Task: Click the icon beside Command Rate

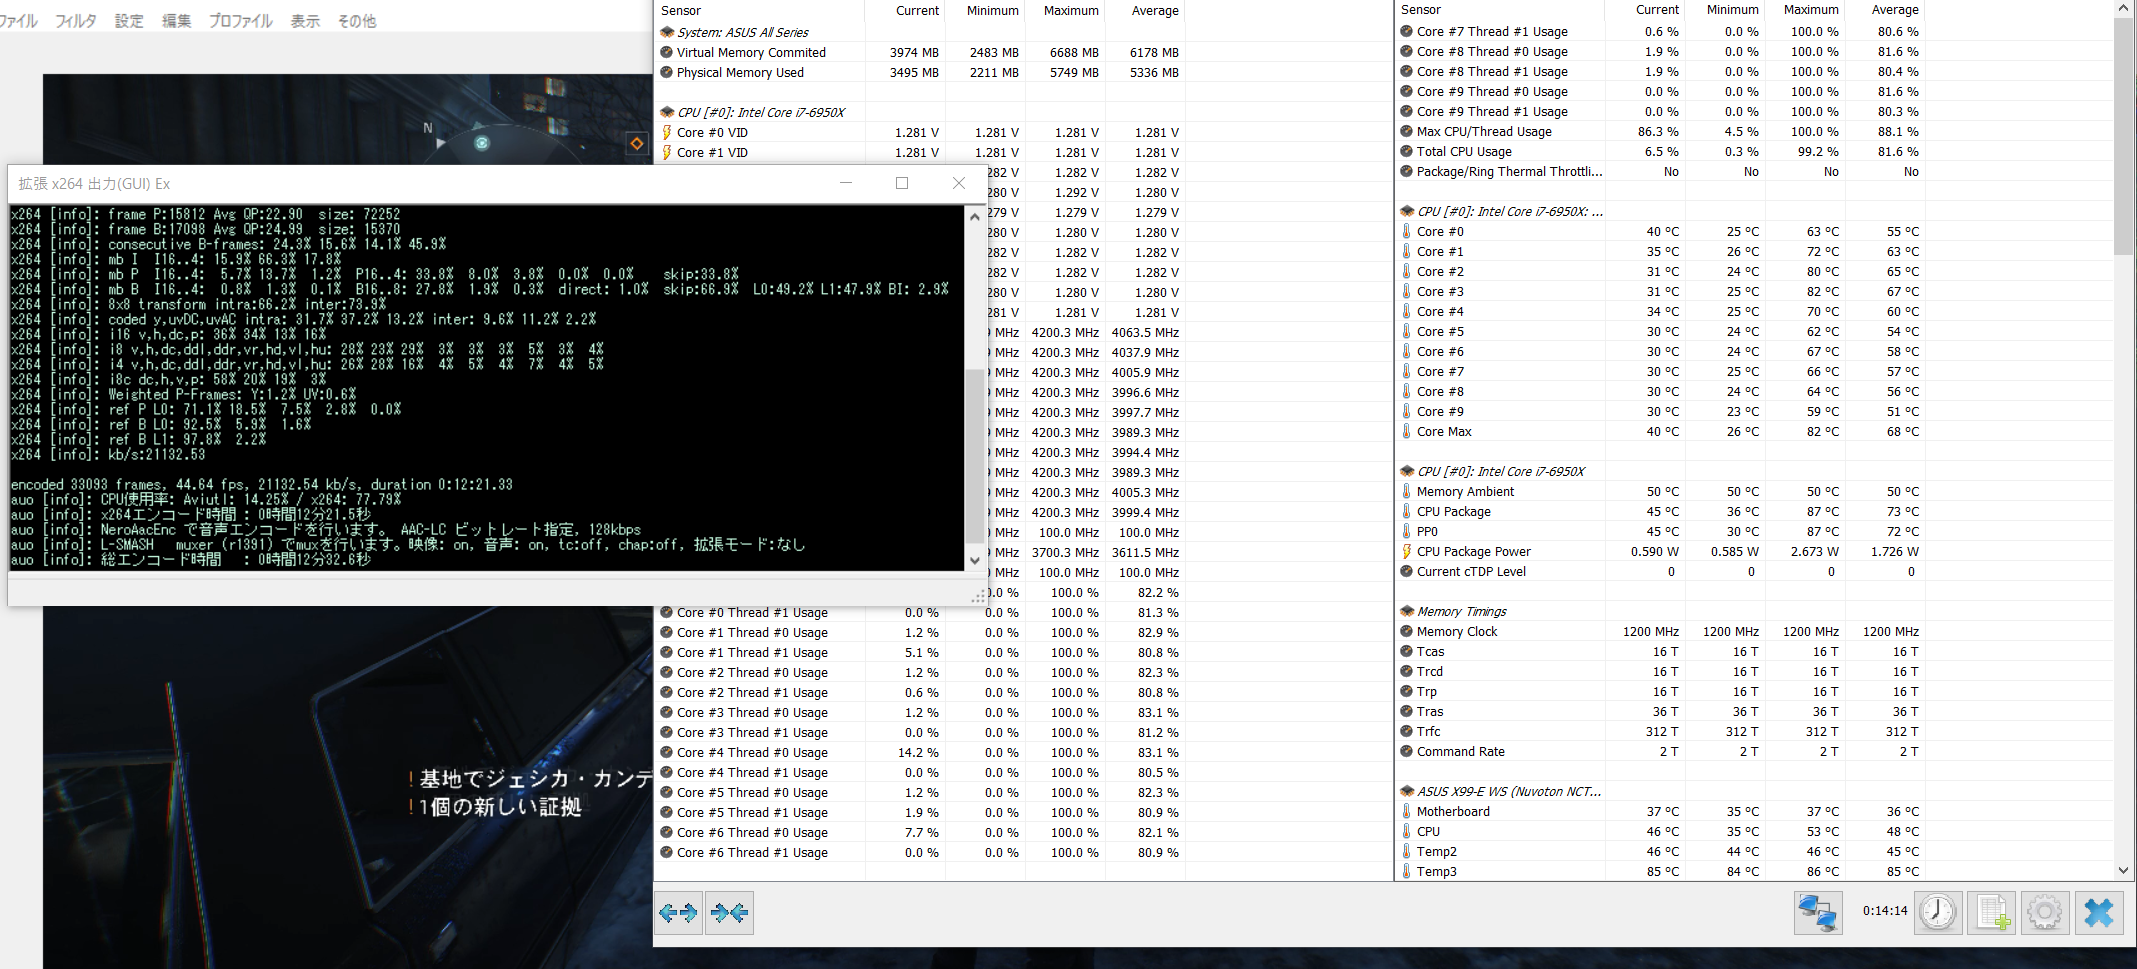Action: (x=1407, y=751)
